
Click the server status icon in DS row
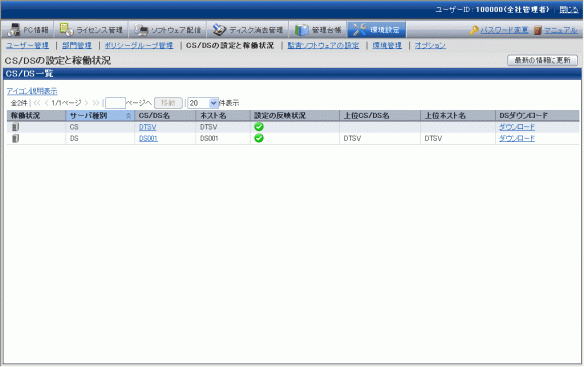[15, 139]
